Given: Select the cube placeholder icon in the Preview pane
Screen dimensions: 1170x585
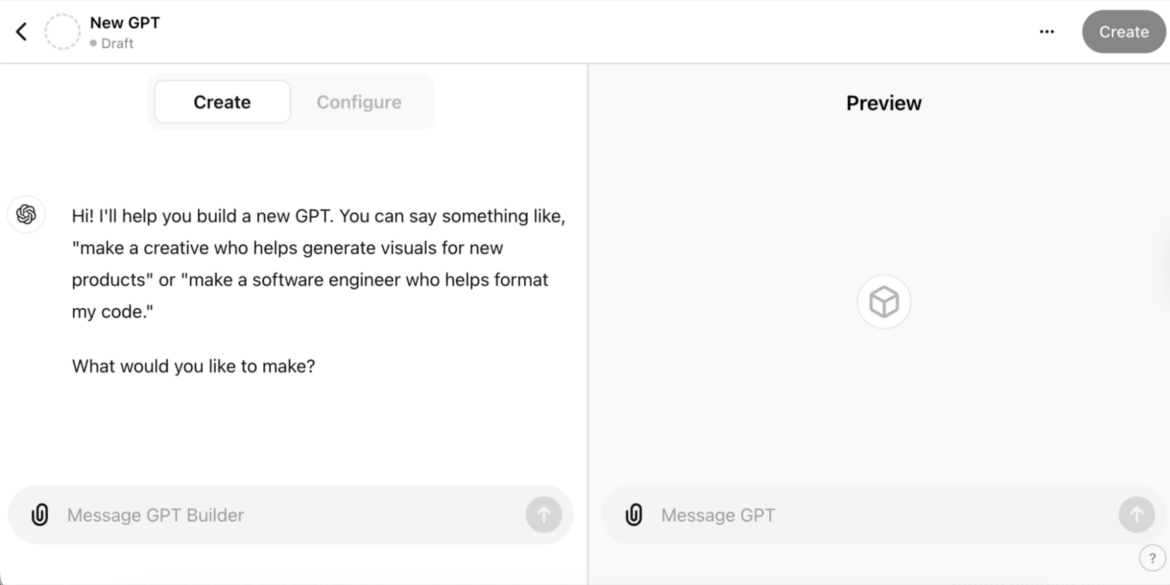Looking at the screenshot, I should (883, 301).
